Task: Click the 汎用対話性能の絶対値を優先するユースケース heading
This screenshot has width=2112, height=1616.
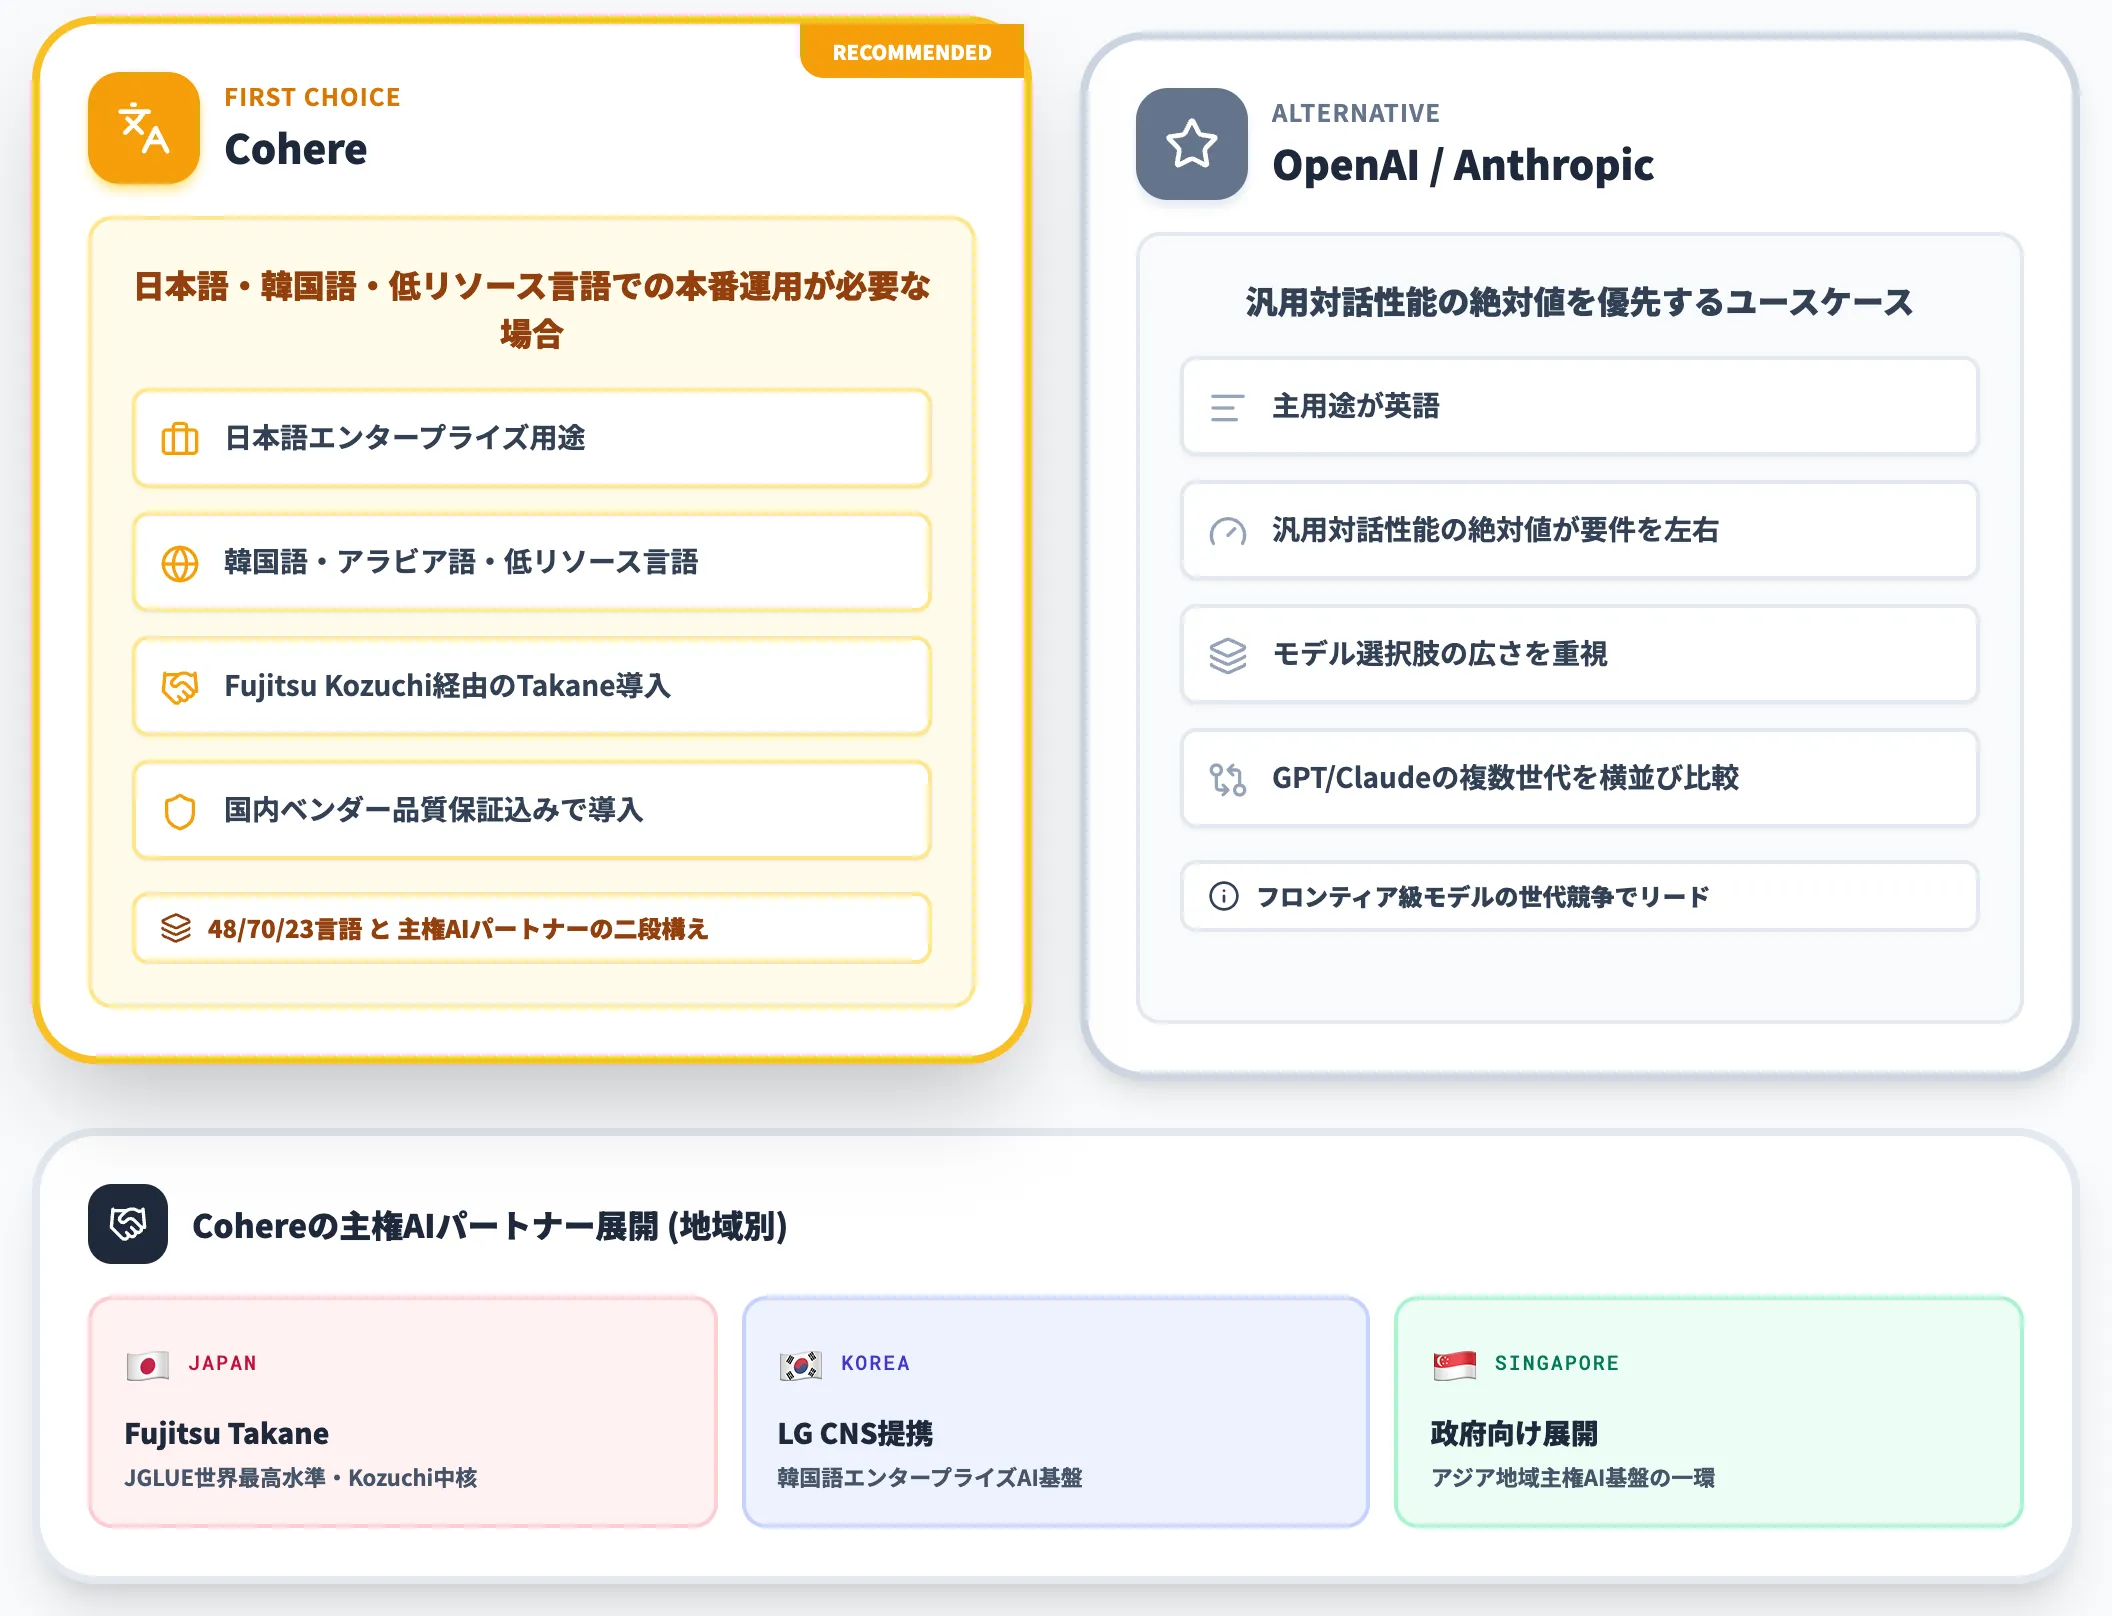Action: 1580,302
